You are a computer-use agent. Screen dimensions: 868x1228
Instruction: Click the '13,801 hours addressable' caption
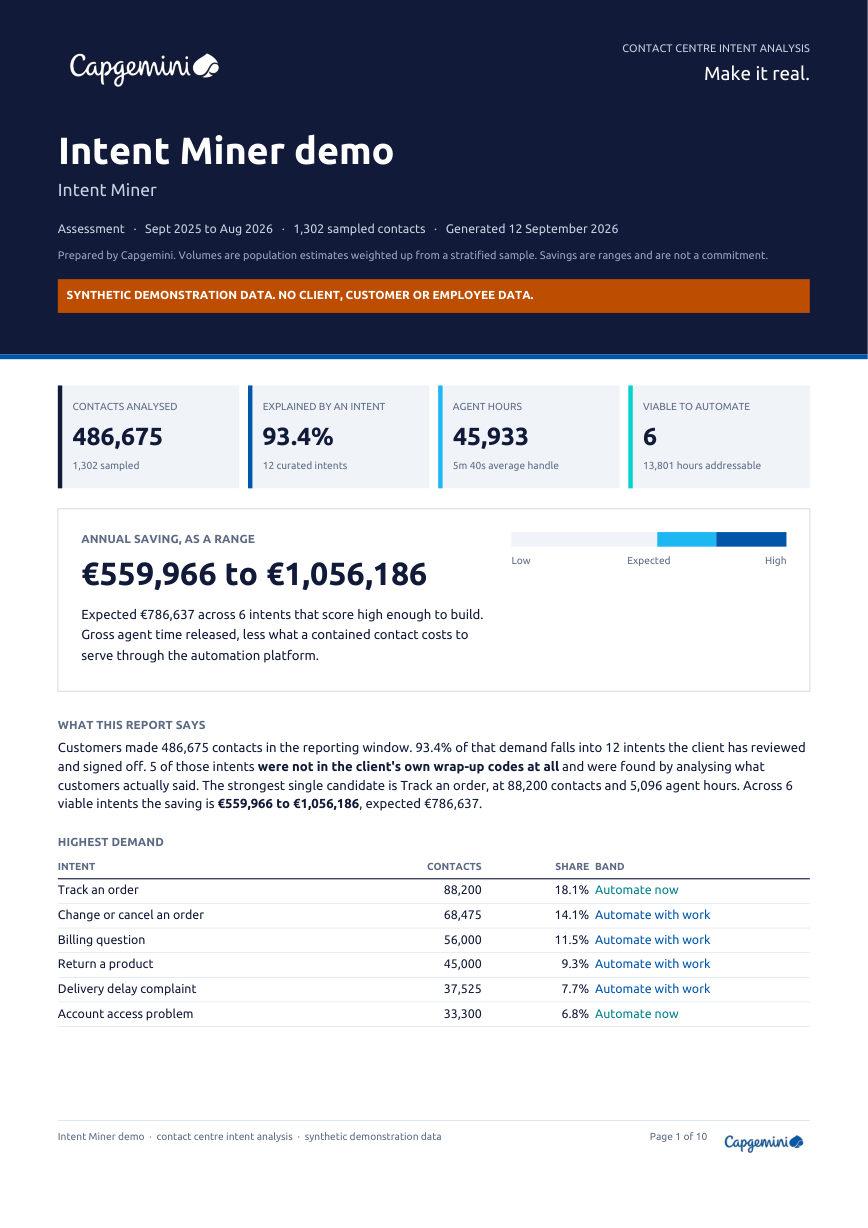point(702,466)
